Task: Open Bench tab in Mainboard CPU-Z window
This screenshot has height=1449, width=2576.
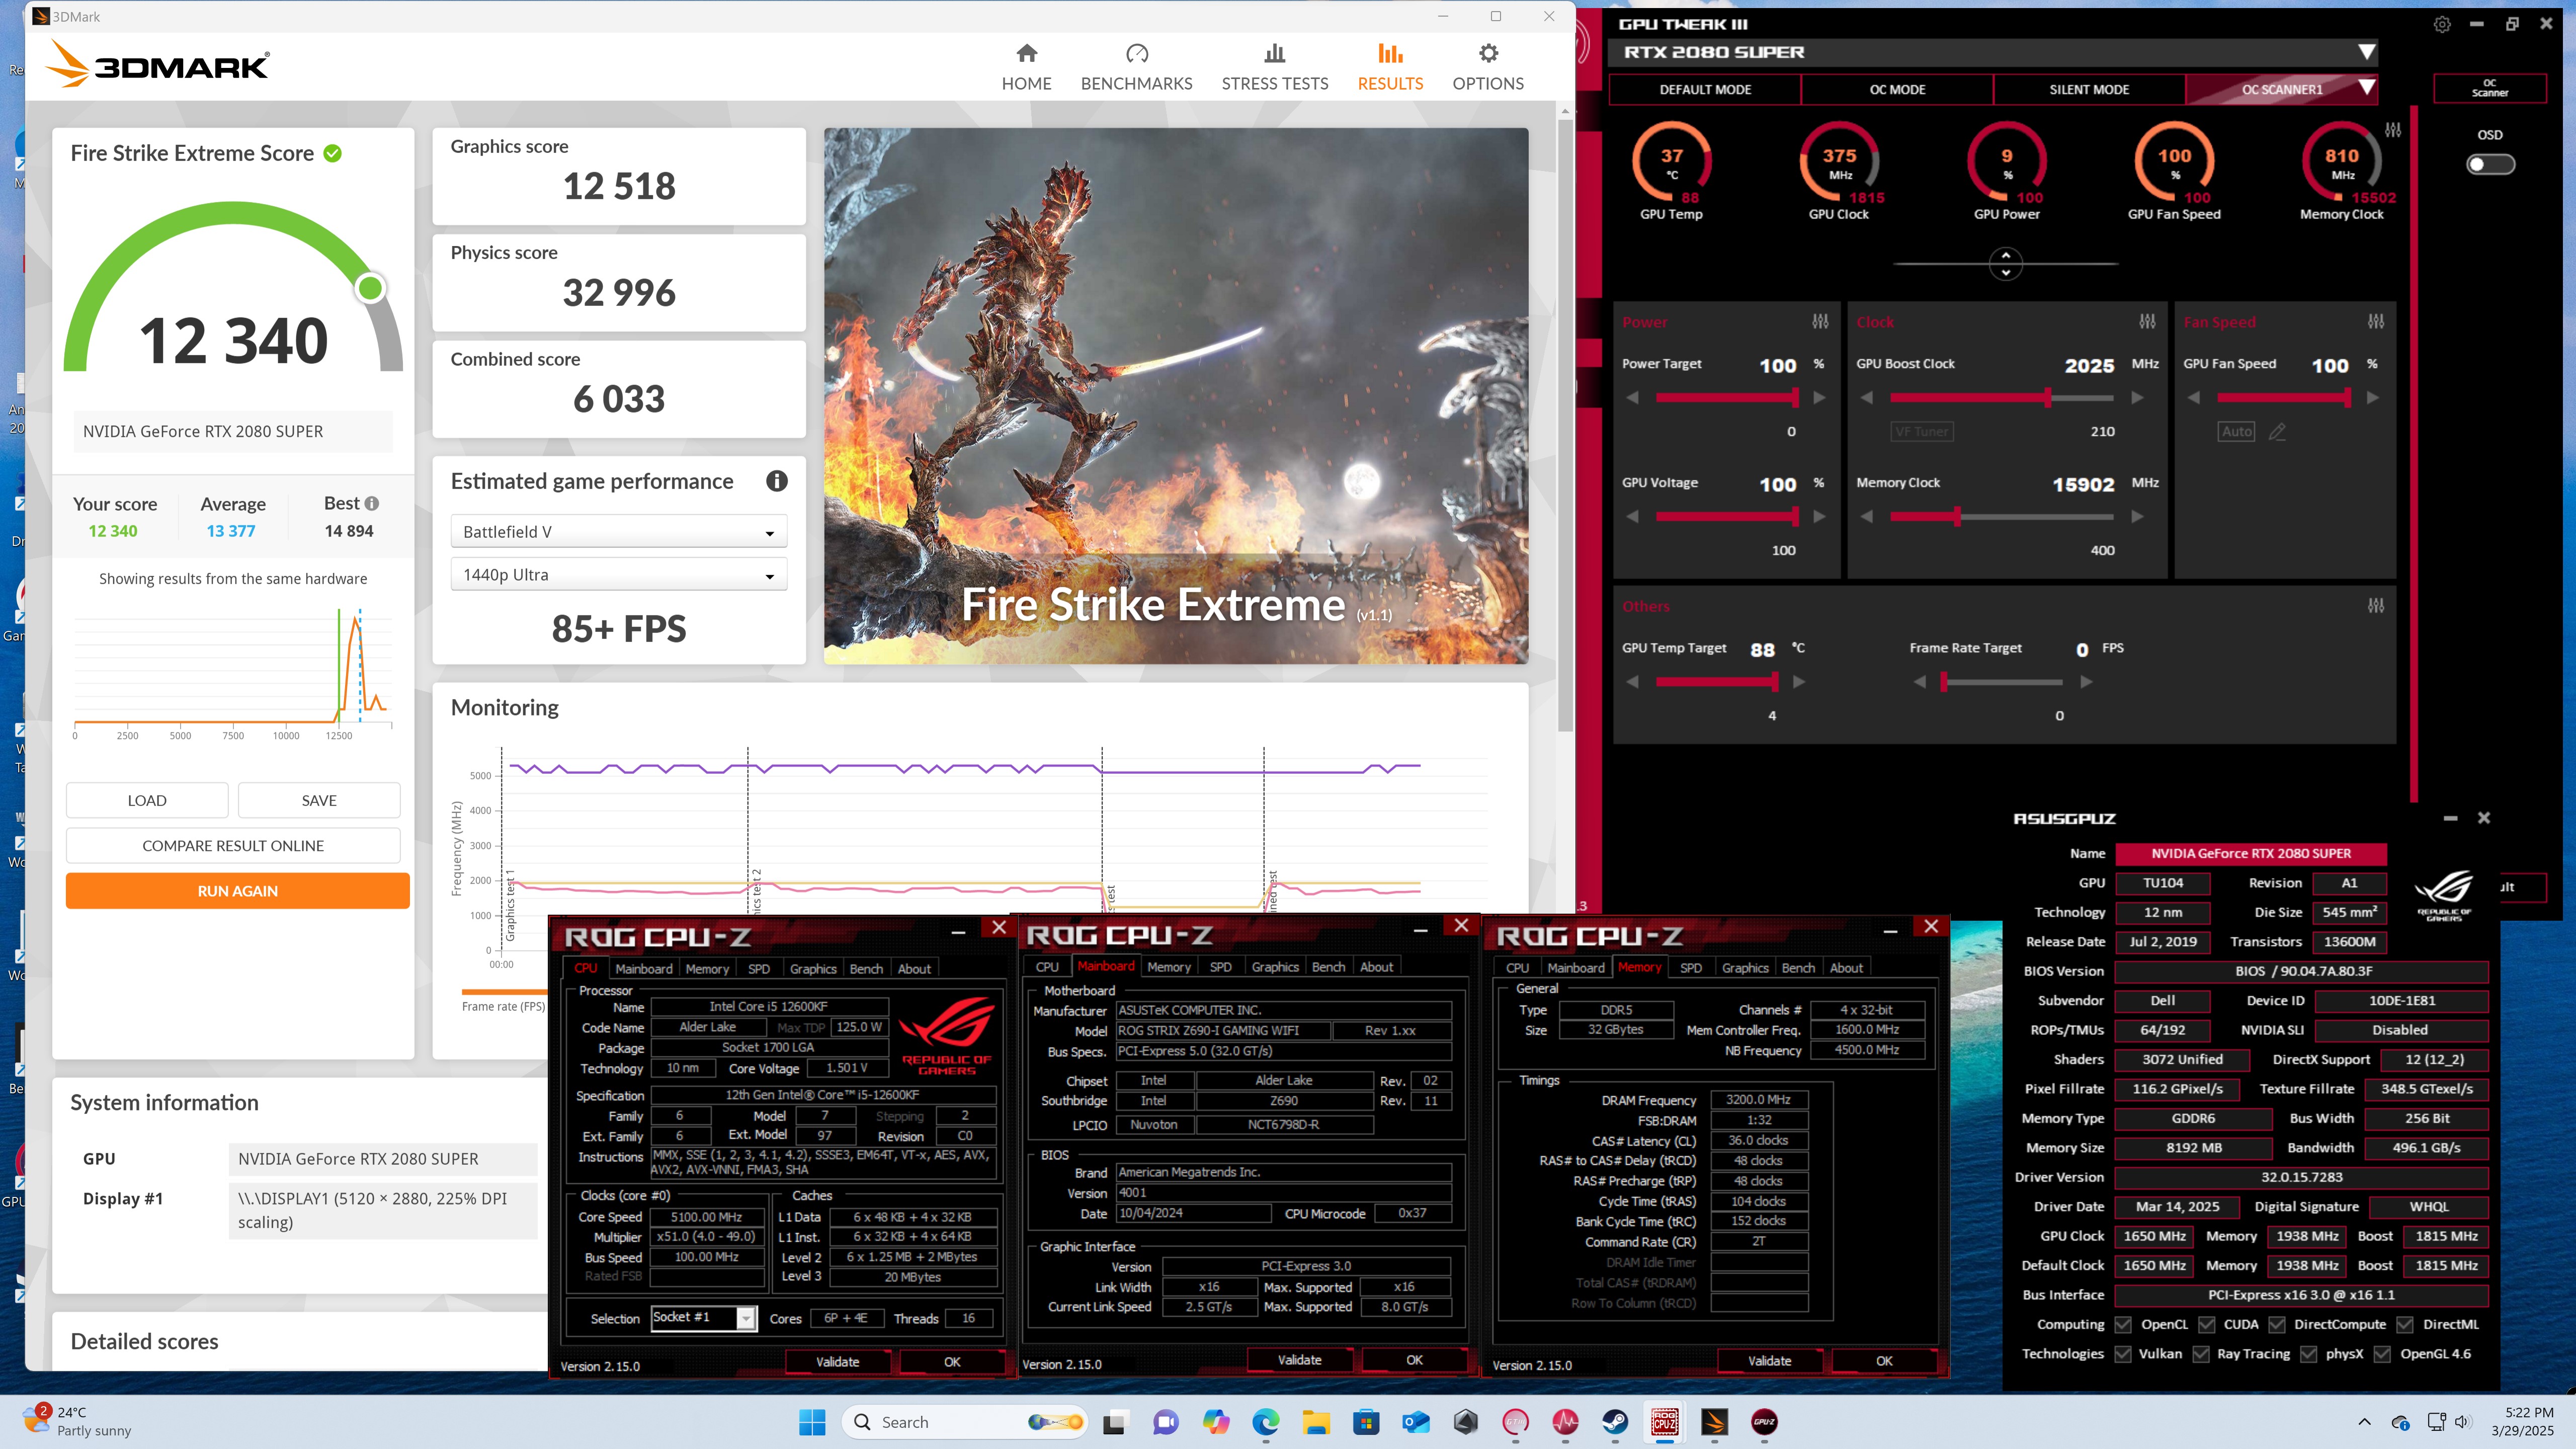Action: pos(1328,967)
